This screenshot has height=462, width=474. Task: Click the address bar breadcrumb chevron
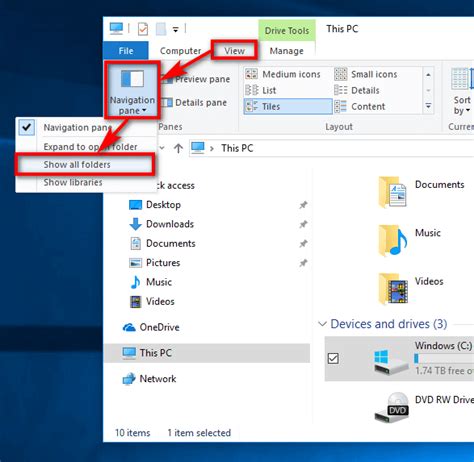211,148
